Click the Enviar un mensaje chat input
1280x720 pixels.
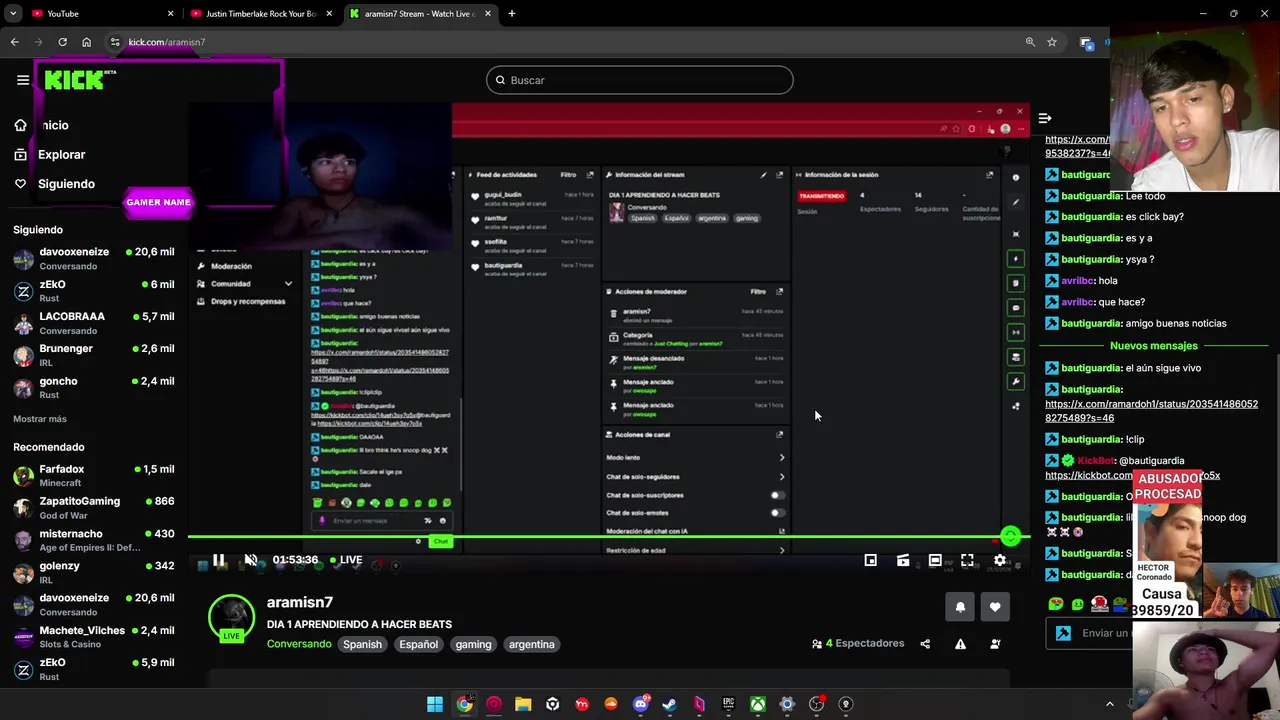tap(1090, 633)
